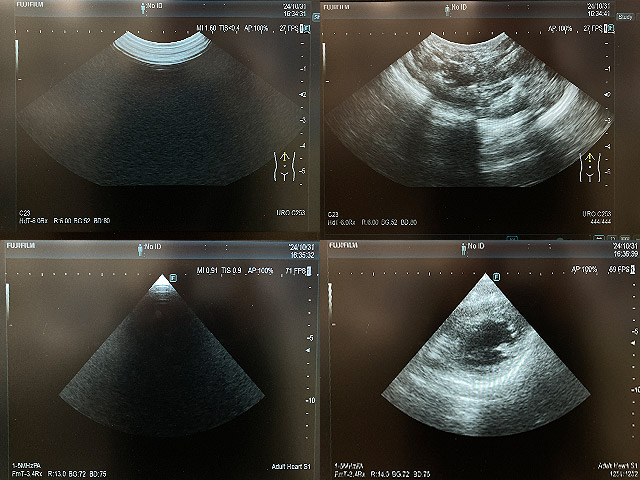This screenshot has width=640, height=480.
Task: Click the FUJIFILM logo in the 16:34:41 scan
Action: [x=336, y=7]
